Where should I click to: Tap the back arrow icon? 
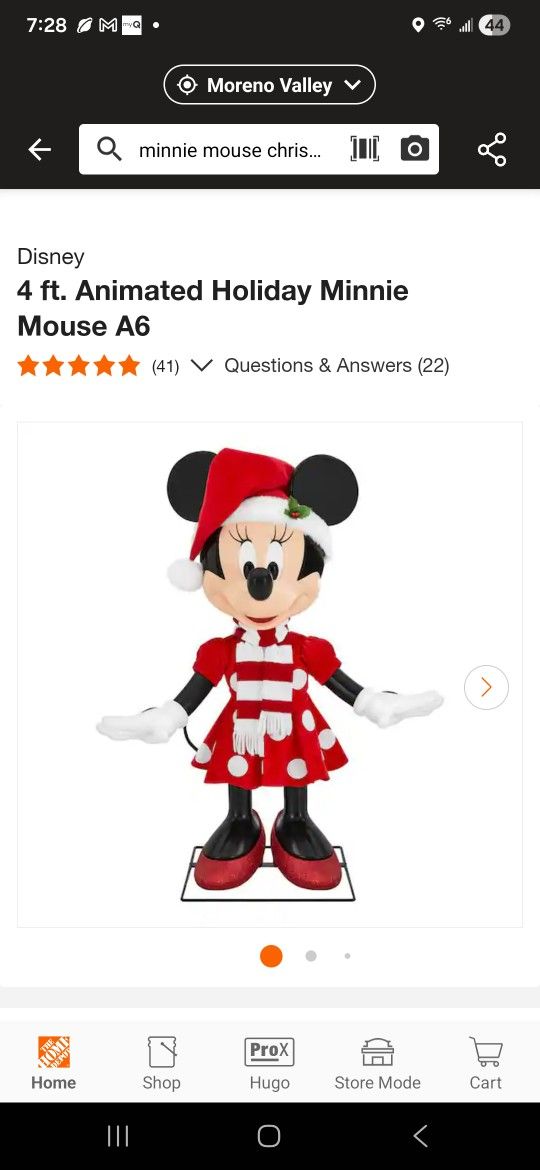(x=40, y=150)
